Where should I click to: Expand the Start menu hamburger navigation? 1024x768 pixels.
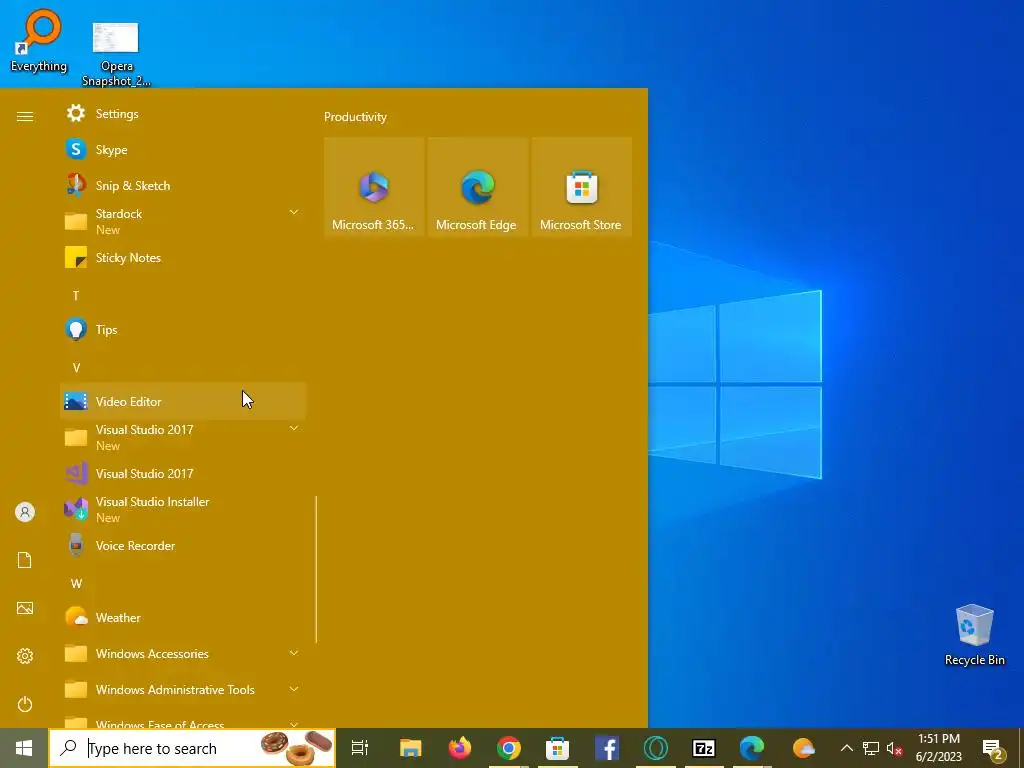click(25, 116)
